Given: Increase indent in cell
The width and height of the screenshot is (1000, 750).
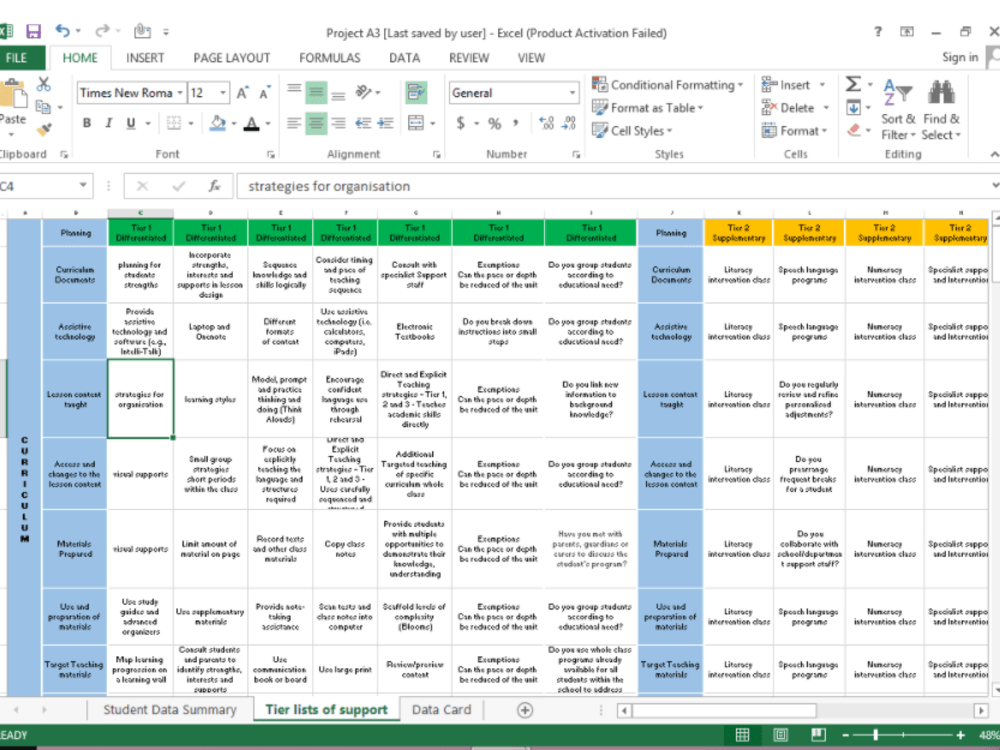Looking at the screenshot, I should pyautogui.click(x=385, y=123).
